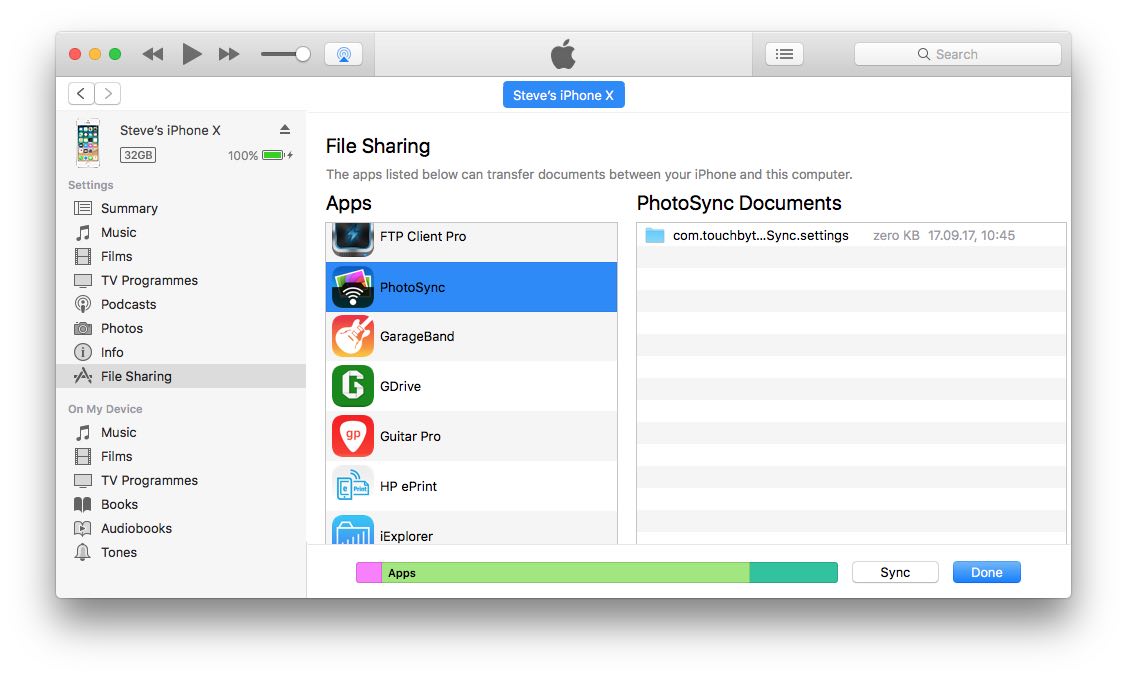Select GarageBand app
Screen dimensions: 1127x678
pos(472,336)
